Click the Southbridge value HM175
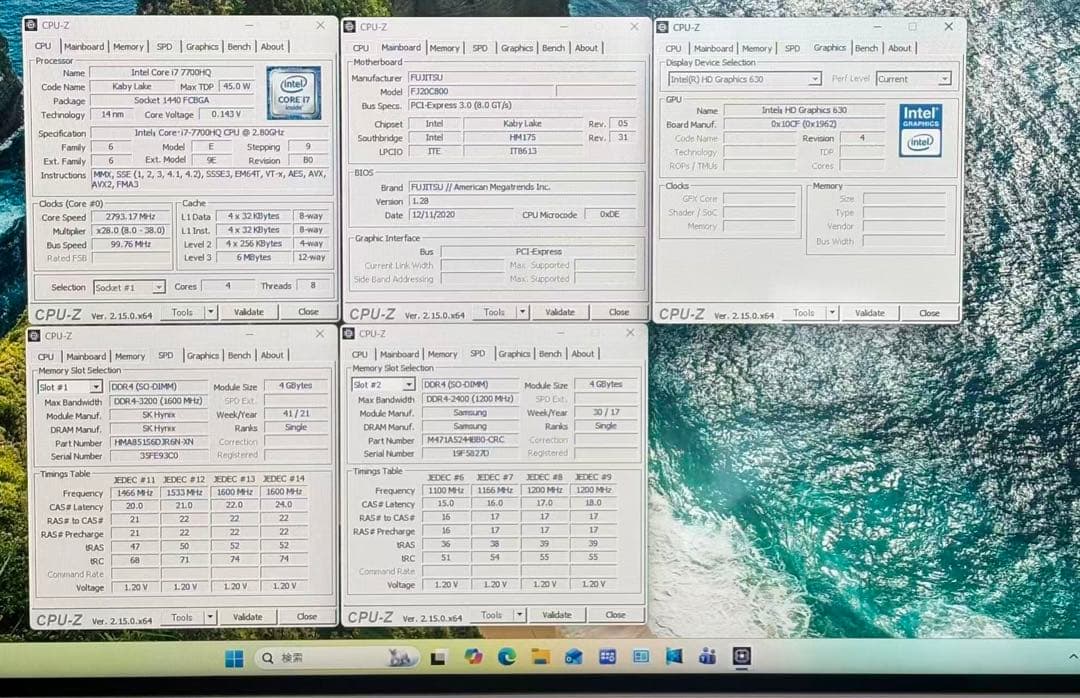The width and height of the screenshot is (1080, 698). (x=523, y=137)
